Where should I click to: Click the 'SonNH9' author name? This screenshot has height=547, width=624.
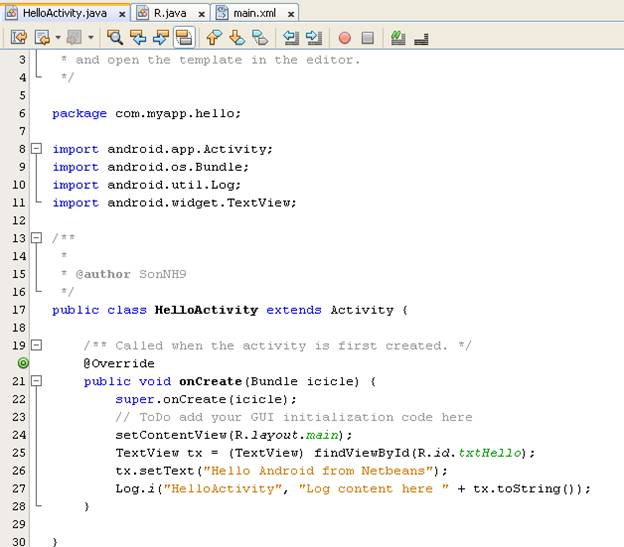(163, 274)
